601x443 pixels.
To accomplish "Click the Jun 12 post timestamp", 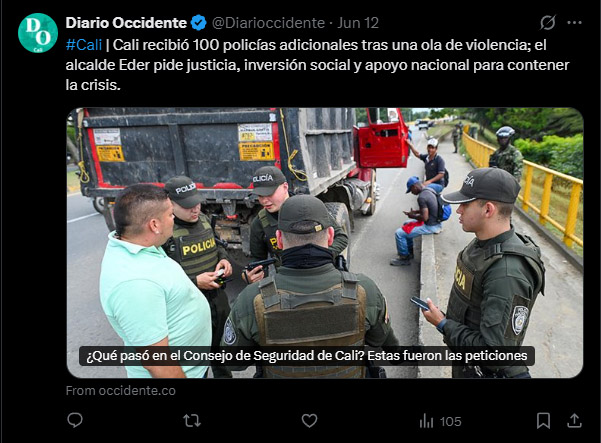I will (x=358, y=23).
